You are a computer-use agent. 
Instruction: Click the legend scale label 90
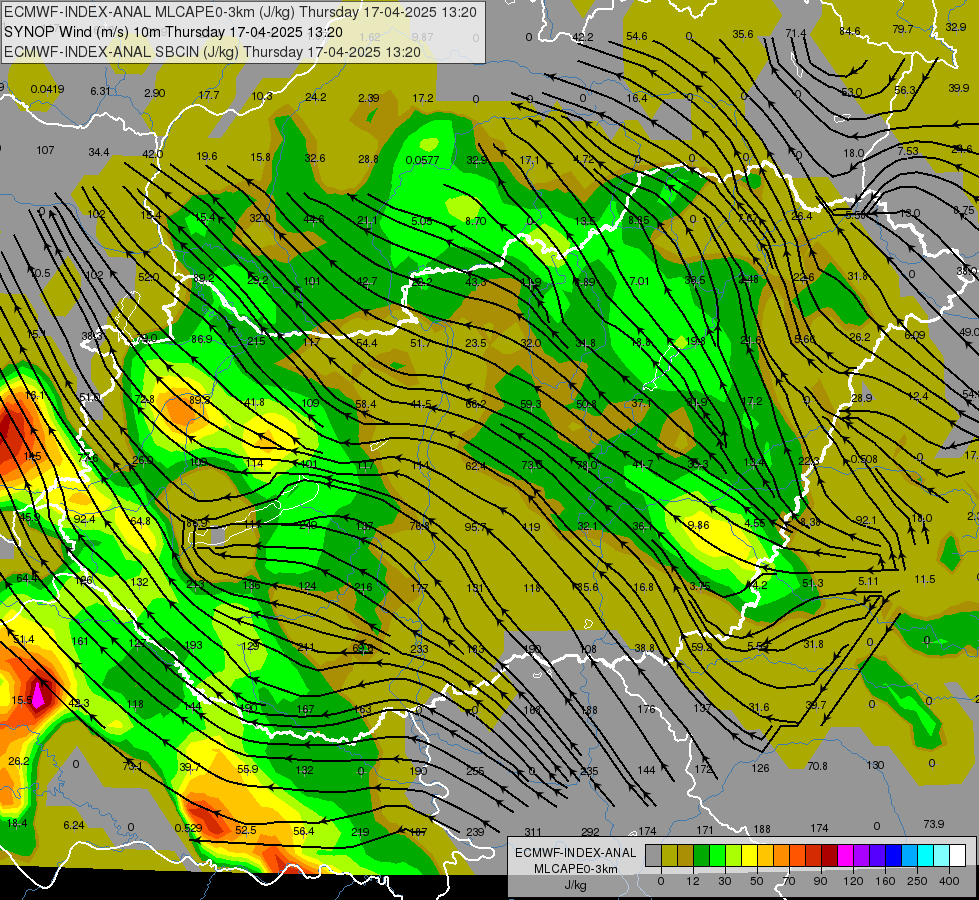tap(820, 881)
